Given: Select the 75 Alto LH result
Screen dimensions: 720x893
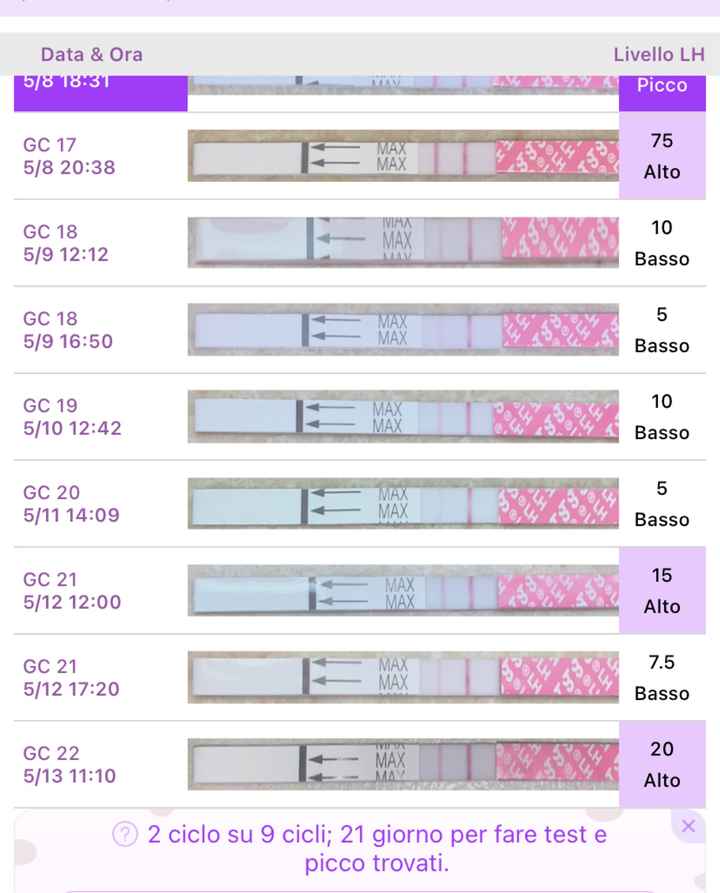Looking at the screenshot, I should click(662, 156).
